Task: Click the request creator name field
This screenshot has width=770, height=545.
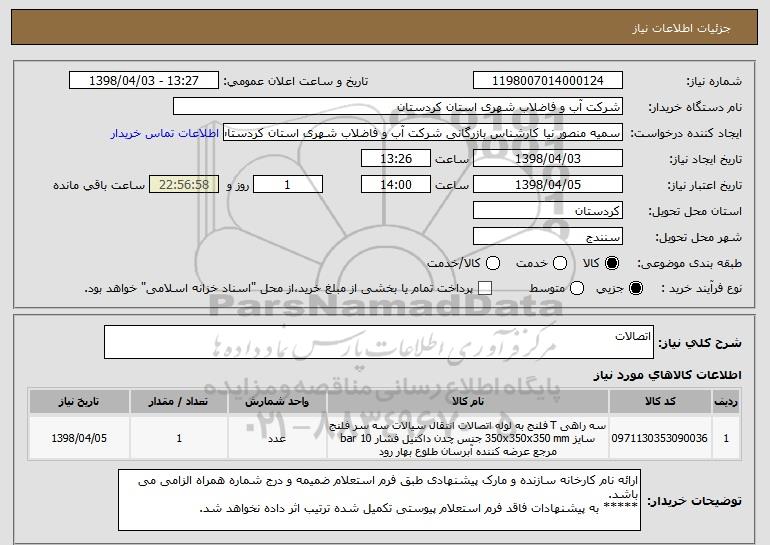Action: pos(423,133)
